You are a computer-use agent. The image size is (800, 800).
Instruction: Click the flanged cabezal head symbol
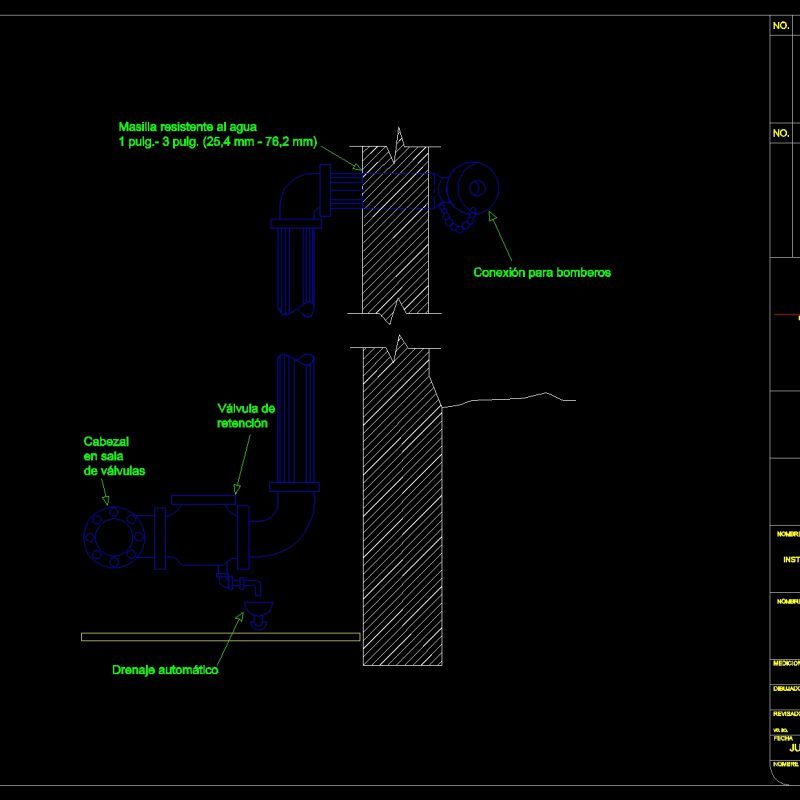117,537
